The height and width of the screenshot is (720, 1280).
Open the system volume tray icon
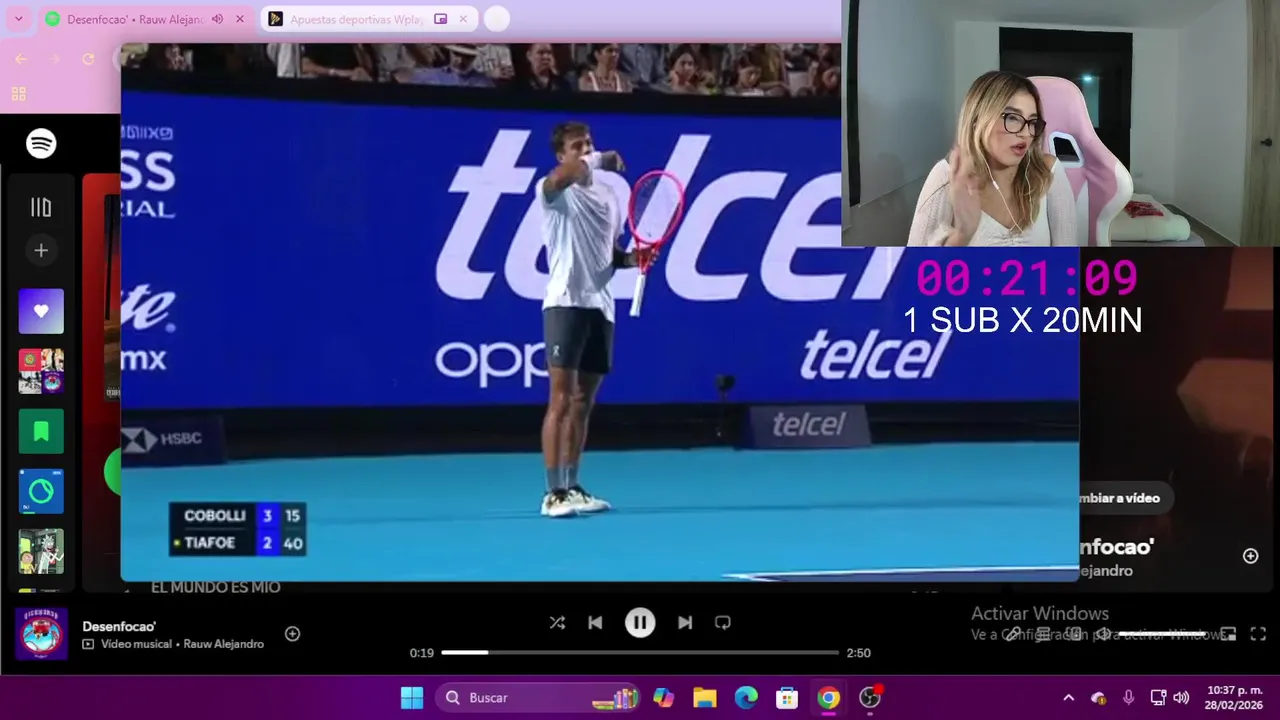tap(1181, 698)
